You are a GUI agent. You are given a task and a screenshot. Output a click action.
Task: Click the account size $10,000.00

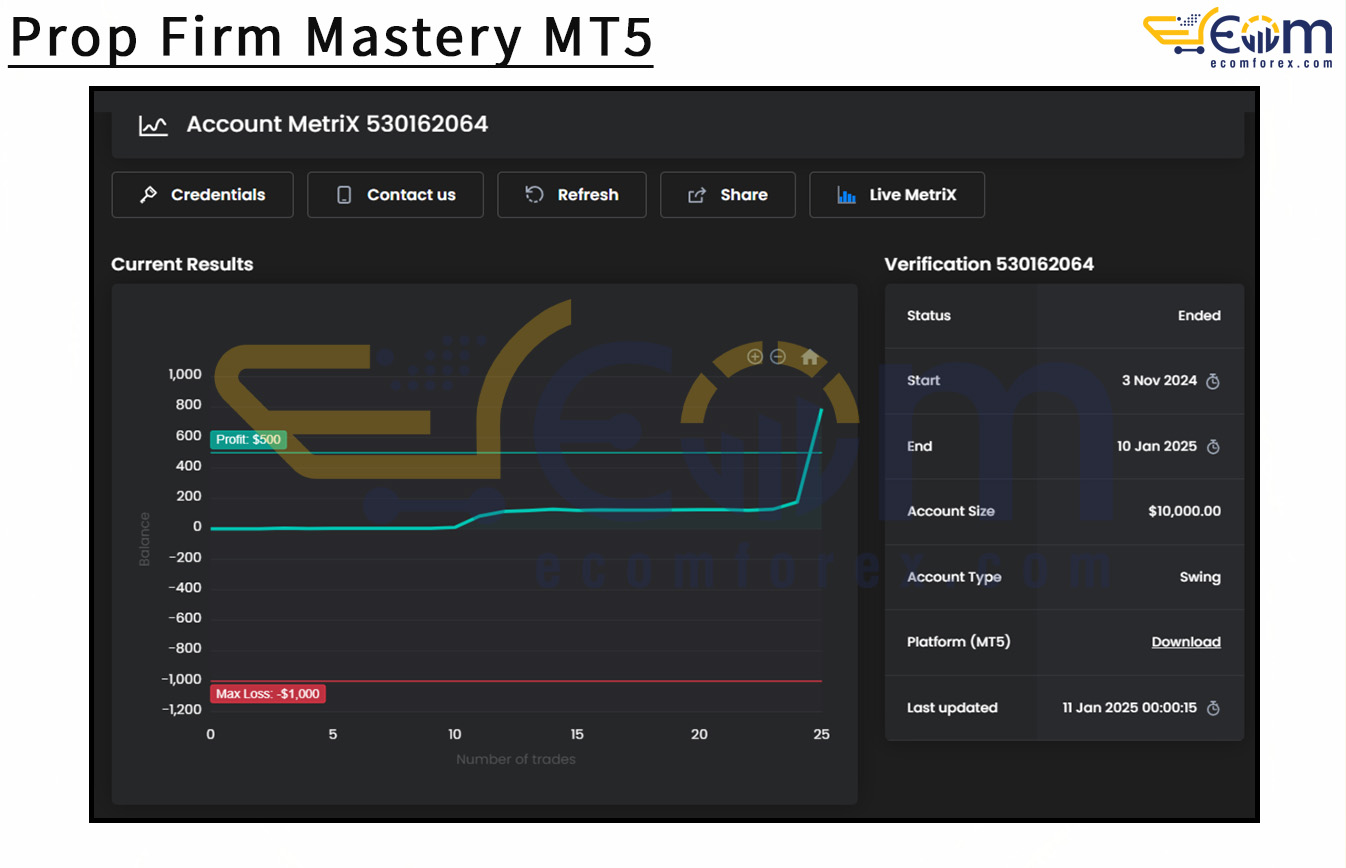point(1184,511)
